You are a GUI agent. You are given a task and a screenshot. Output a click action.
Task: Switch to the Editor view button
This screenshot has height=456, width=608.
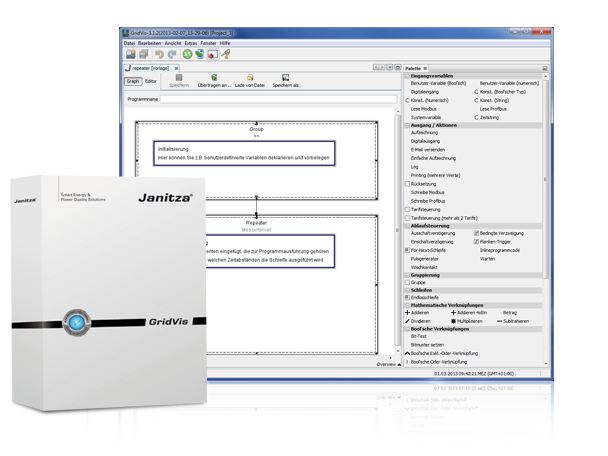pyautogui.click(x=151, y=81)
